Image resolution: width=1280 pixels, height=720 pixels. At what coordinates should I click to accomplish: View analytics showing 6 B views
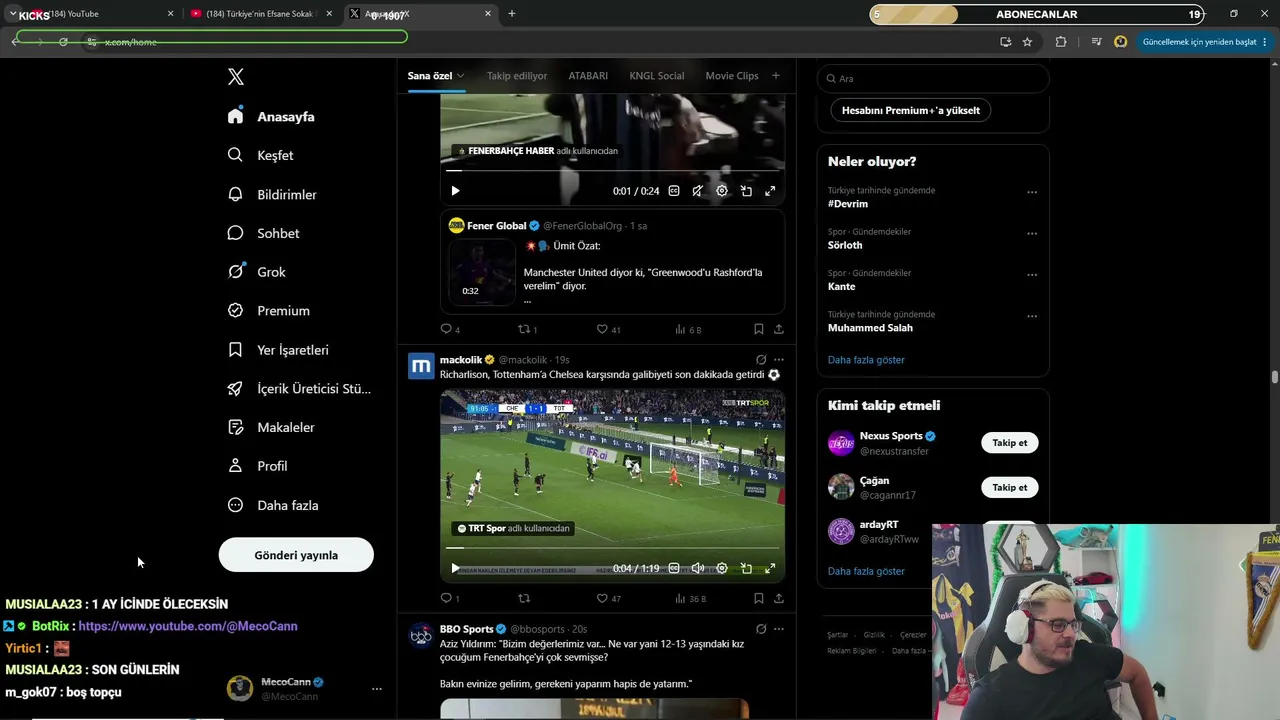point(688,329)
